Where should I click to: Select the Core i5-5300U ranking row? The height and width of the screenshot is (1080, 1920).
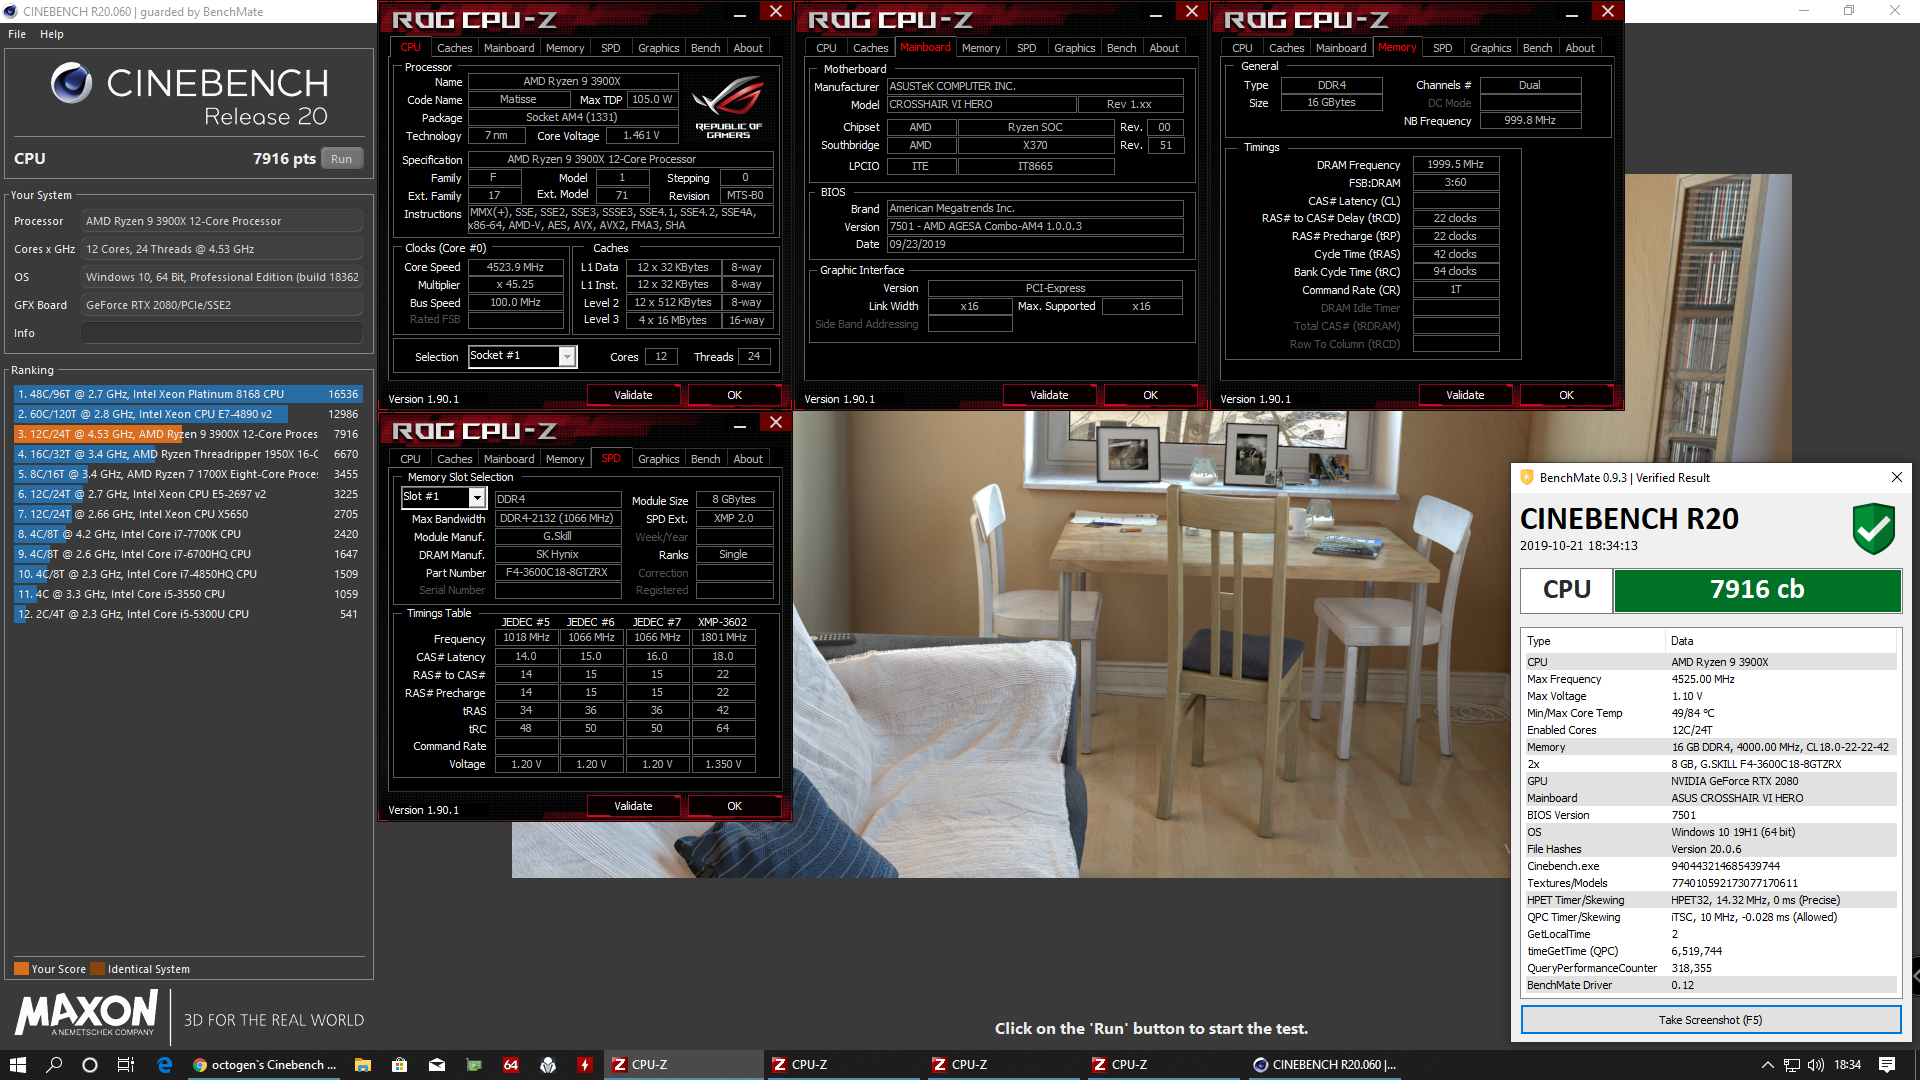click(x=188, y=614)
